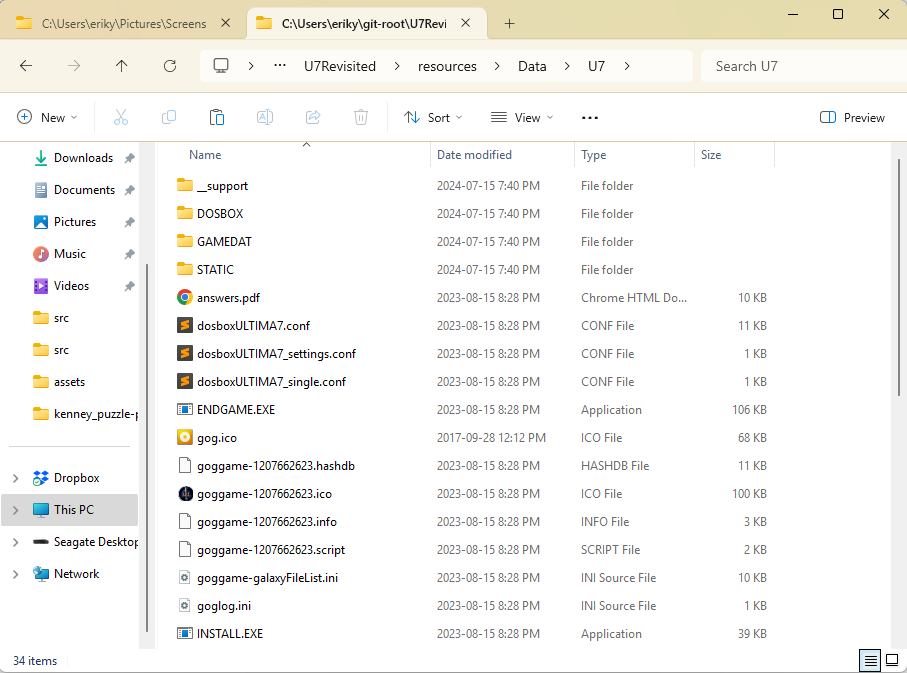Click the Copy icon in toolbar
907x673 pixels.
coord(168,117)
